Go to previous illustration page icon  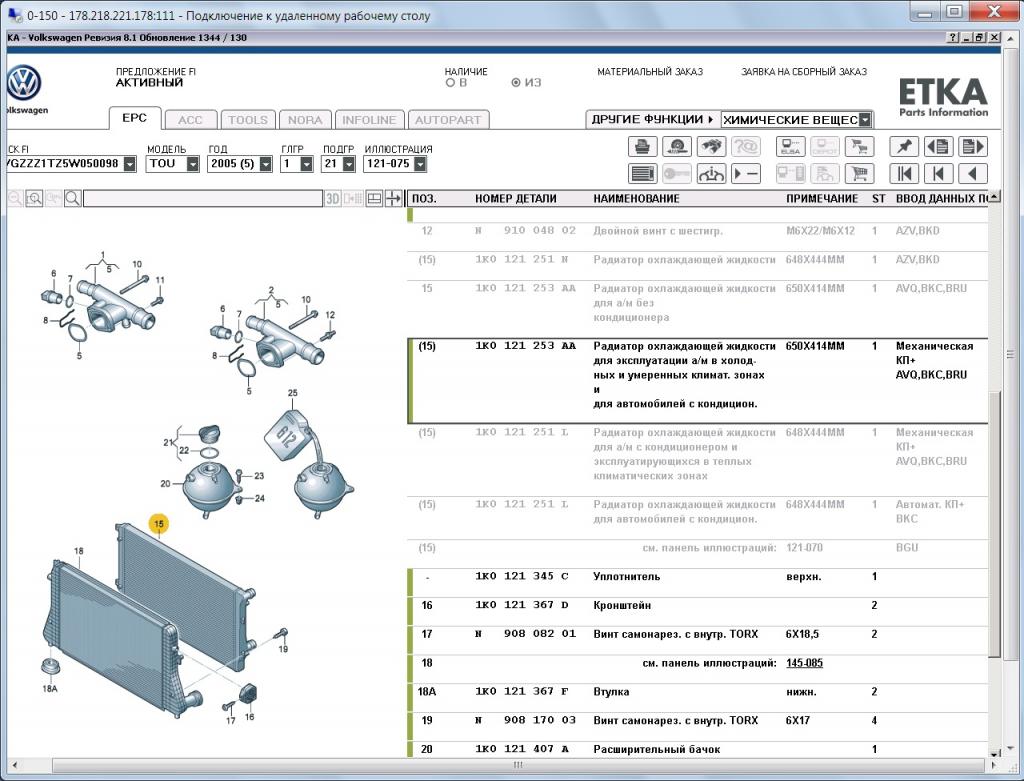pos(938,146)
